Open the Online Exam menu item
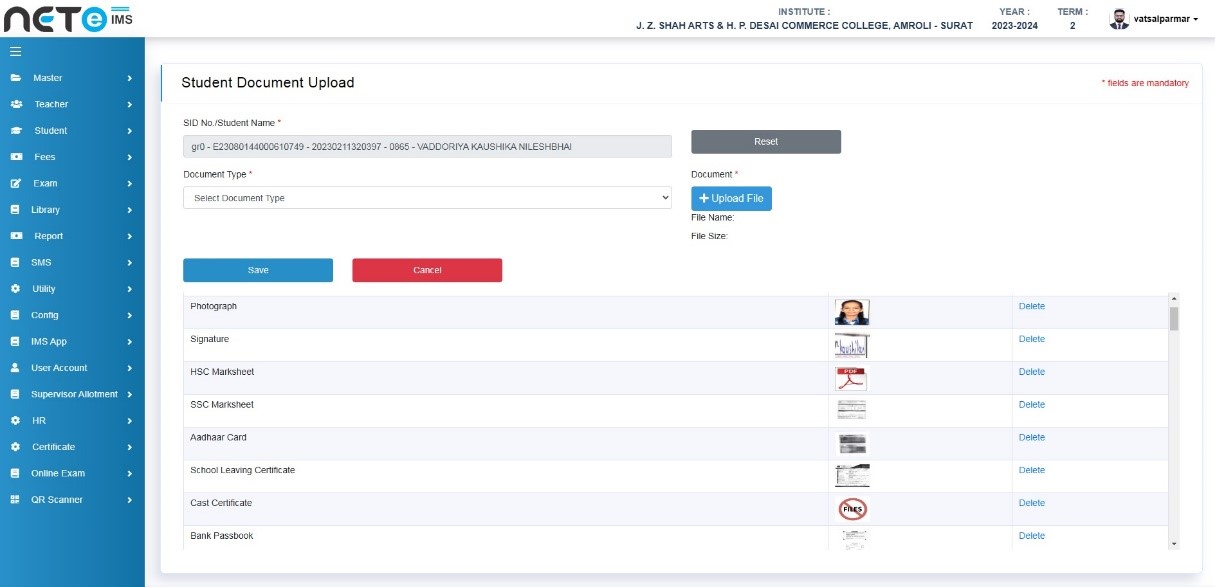 click(x=58, y=473)
